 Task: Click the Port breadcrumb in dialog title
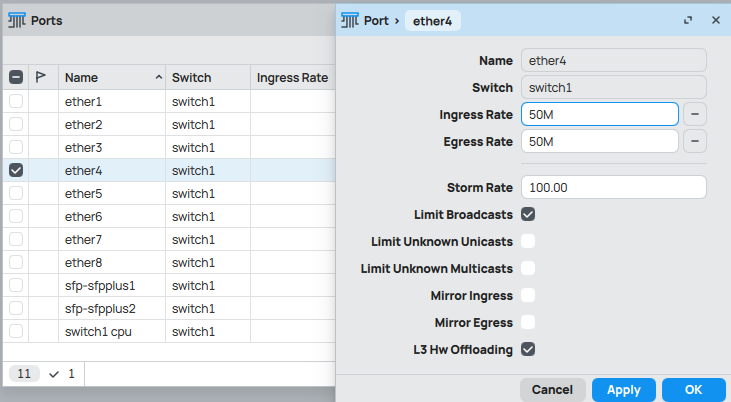click(x=377, y=20)
